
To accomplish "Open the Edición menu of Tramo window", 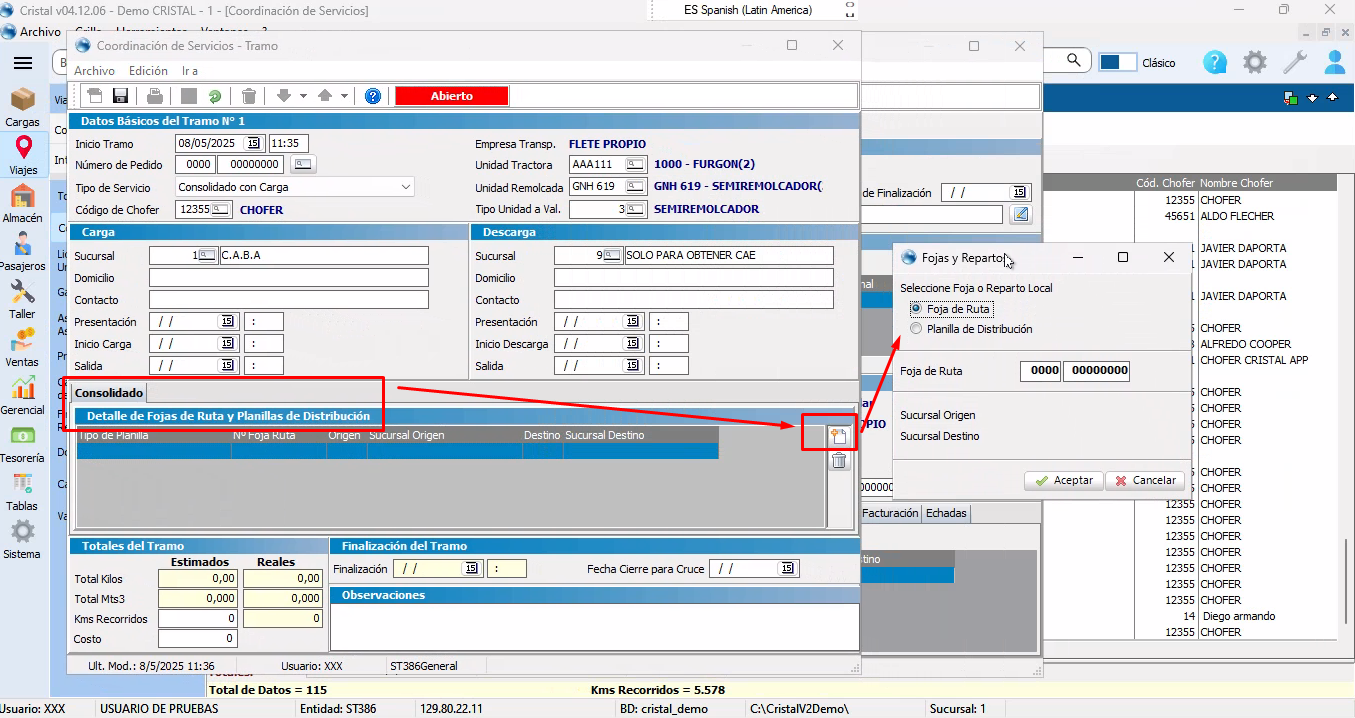I will click(x=148, y=71).
